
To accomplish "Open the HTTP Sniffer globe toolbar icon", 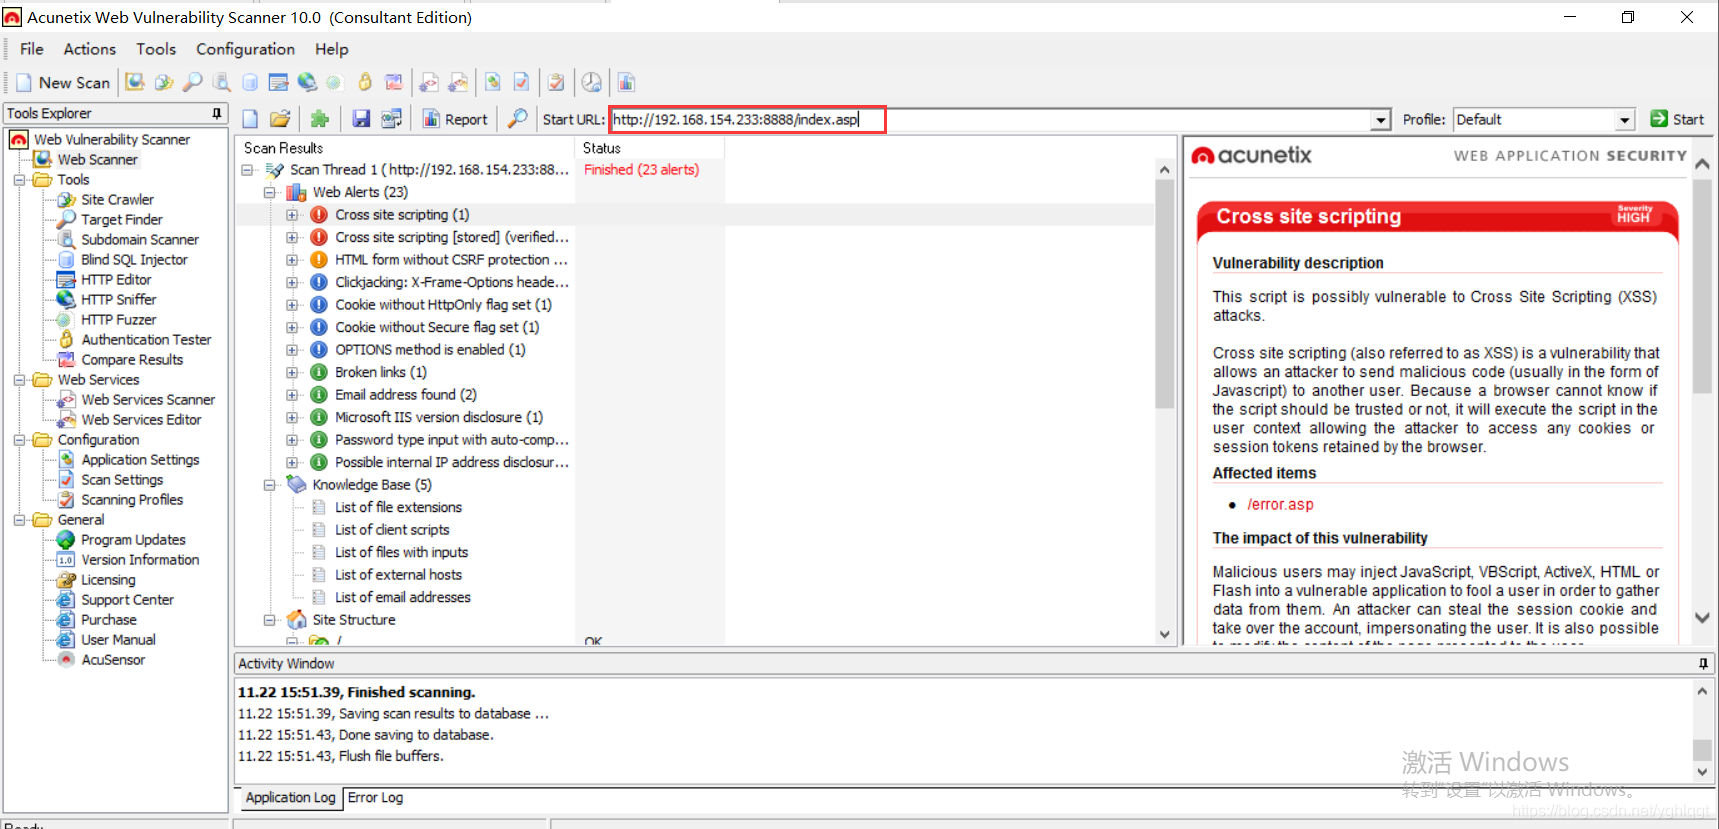I will pyautogui.click(x=307, y=82).
